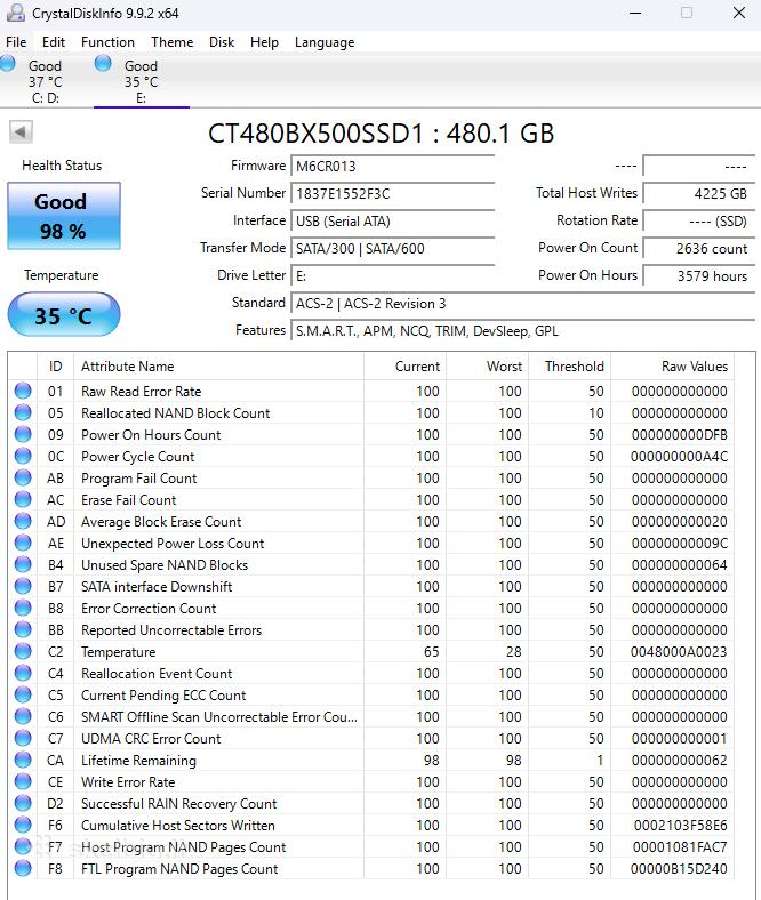Viewport: 761px width, 900px height.
Task: Click the Interface field USB (Serial ATA)
Action: coord(393,221)
